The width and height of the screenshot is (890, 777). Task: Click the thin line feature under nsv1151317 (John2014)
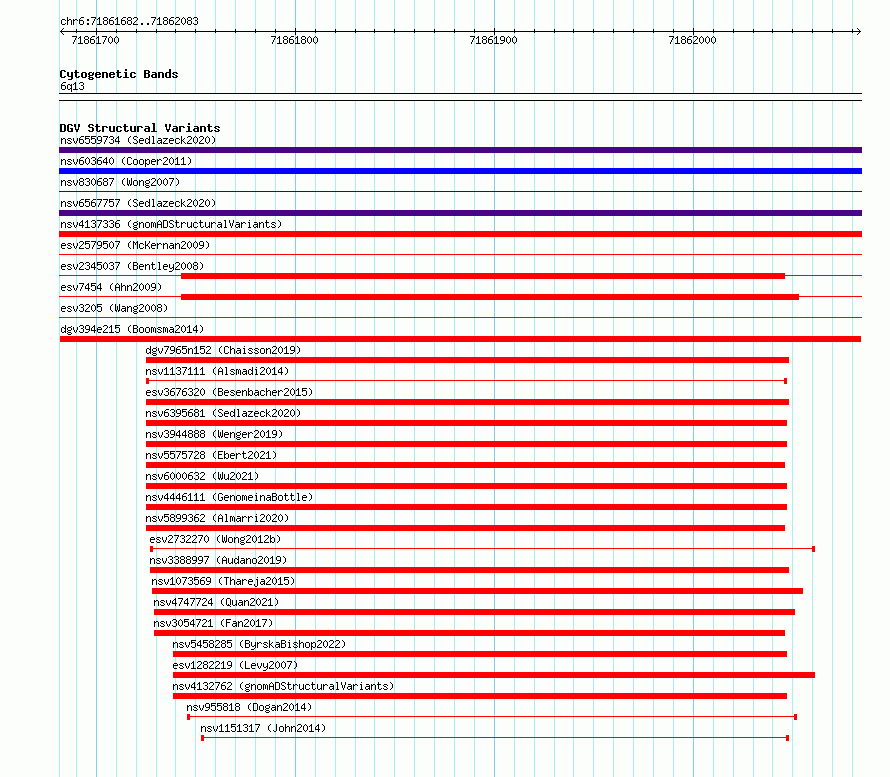click(495, 738)
